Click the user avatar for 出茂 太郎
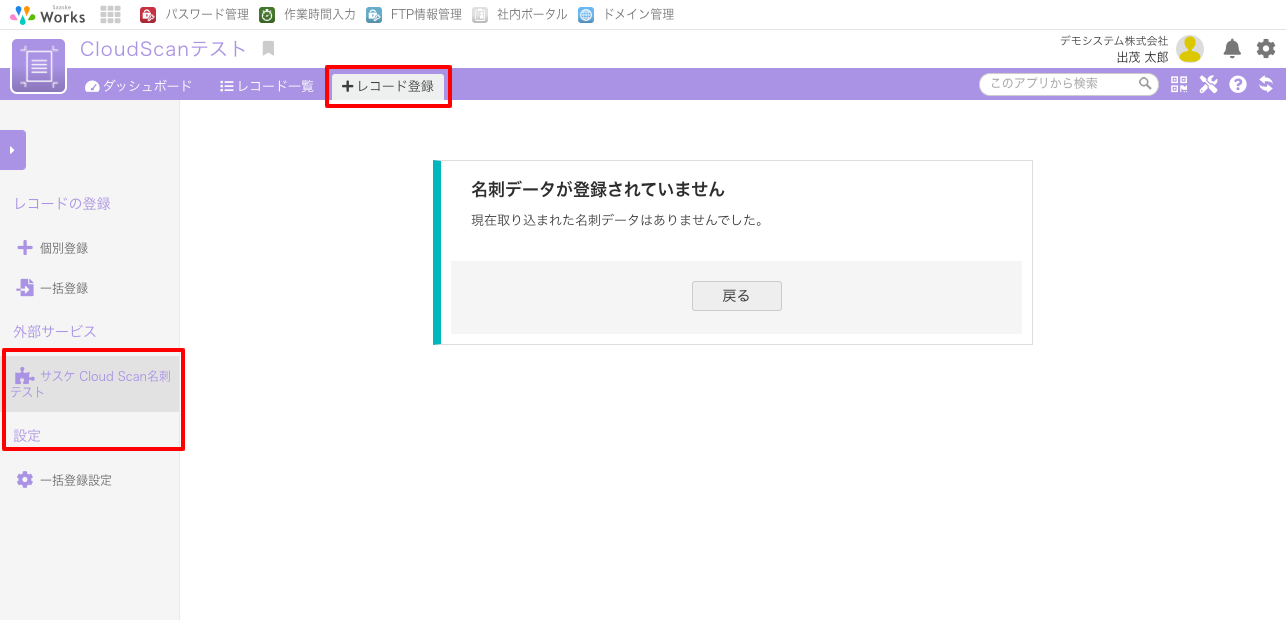 pos(1190,48)
